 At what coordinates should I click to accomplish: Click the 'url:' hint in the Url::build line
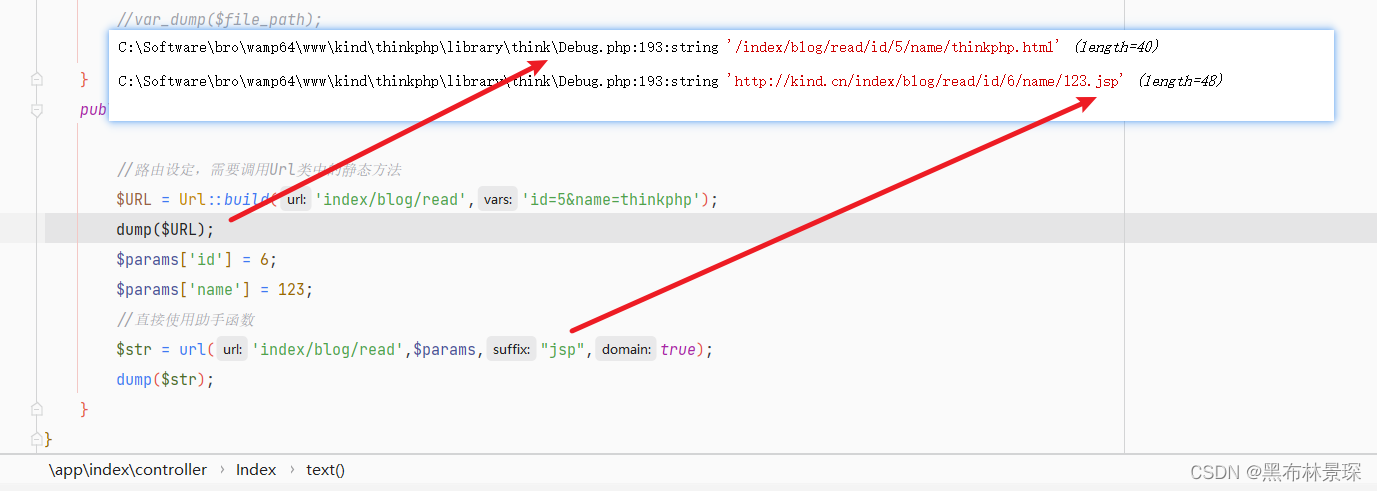point(296,200)
